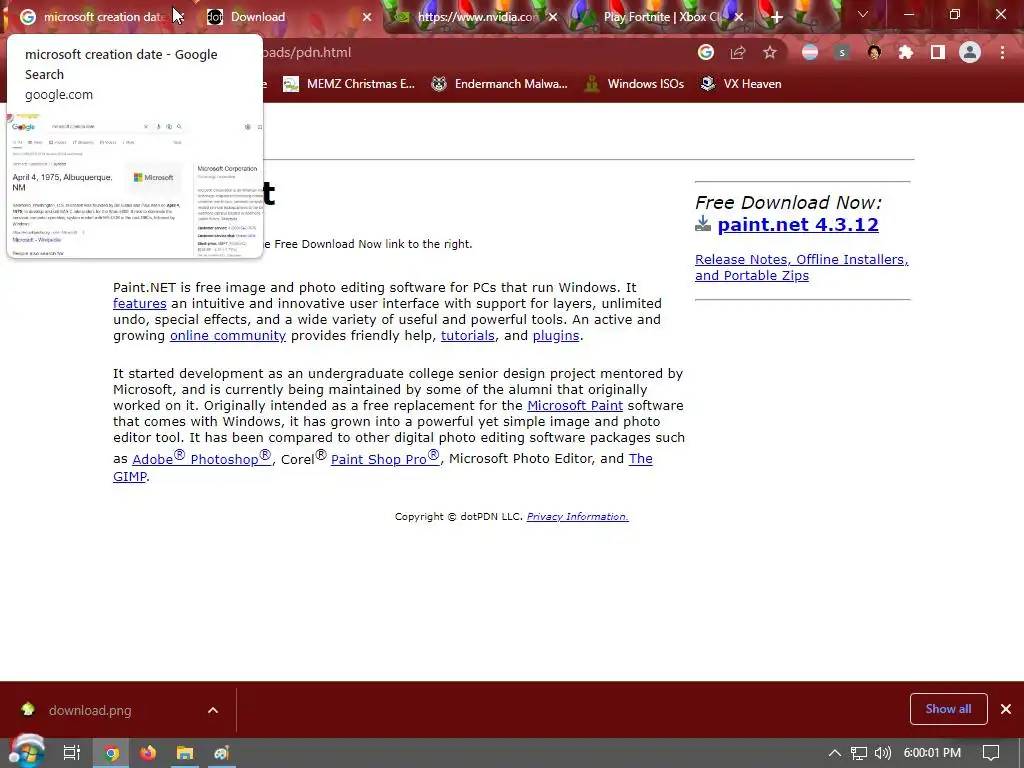Open the 'plugins' link

pyautogui.click(x=556, y=336)
